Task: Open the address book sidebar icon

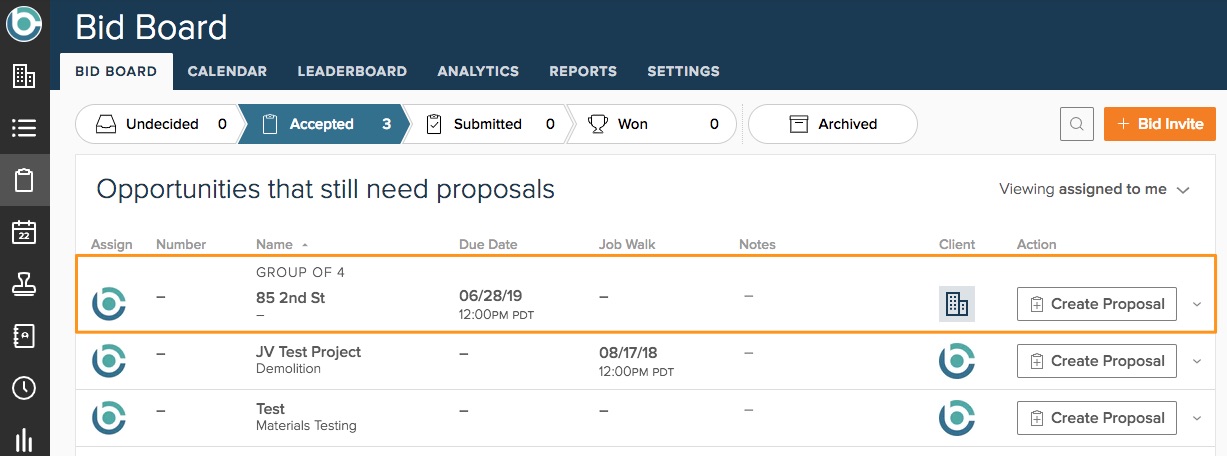Action: 24,336
